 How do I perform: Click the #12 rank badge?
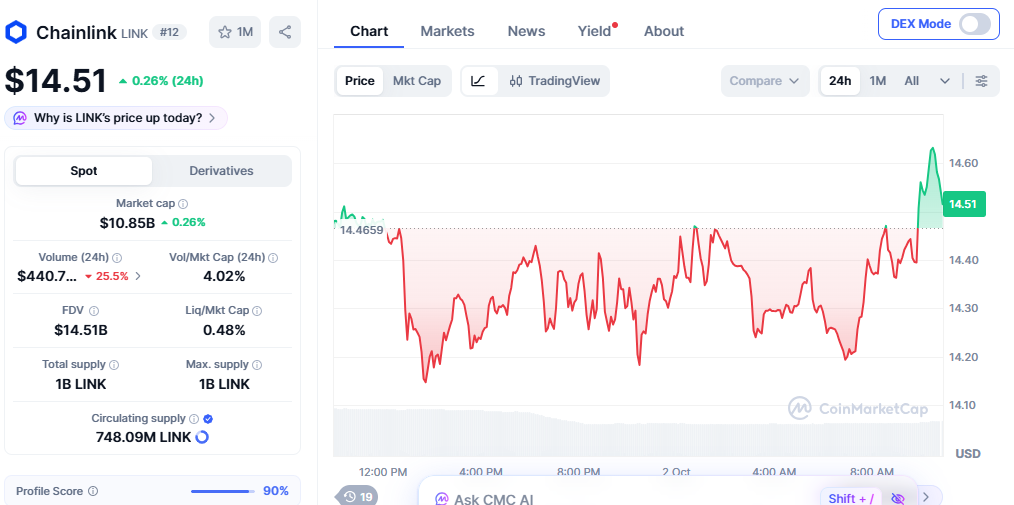click(169, 32)
